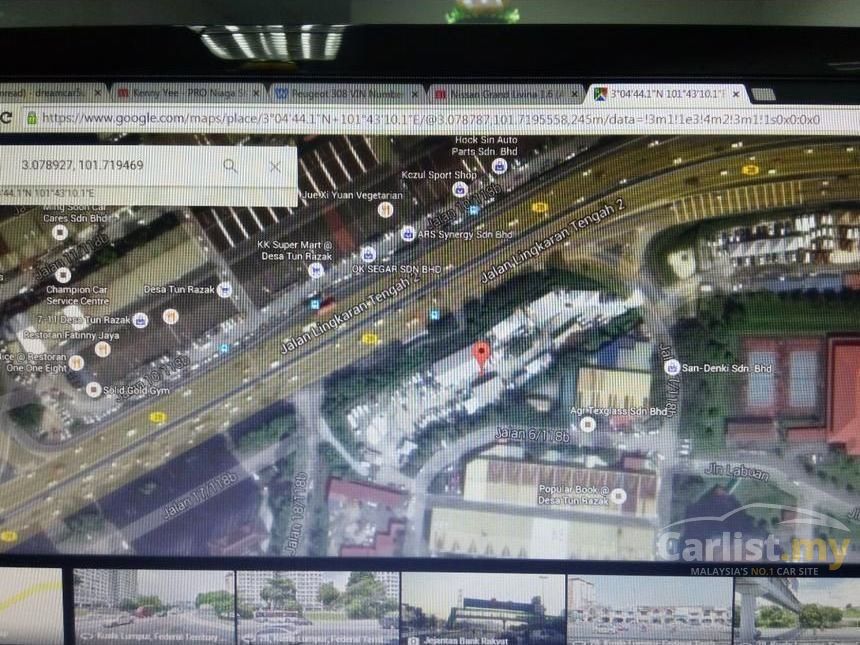Click the Jue Xi Yuan Vegetarian restaurant icon
The image size is (860, 645).
[x=385, y=209]
